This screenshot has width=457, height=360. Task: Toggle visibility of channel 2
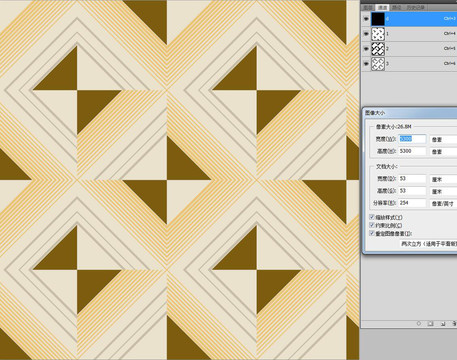[366, 49]
